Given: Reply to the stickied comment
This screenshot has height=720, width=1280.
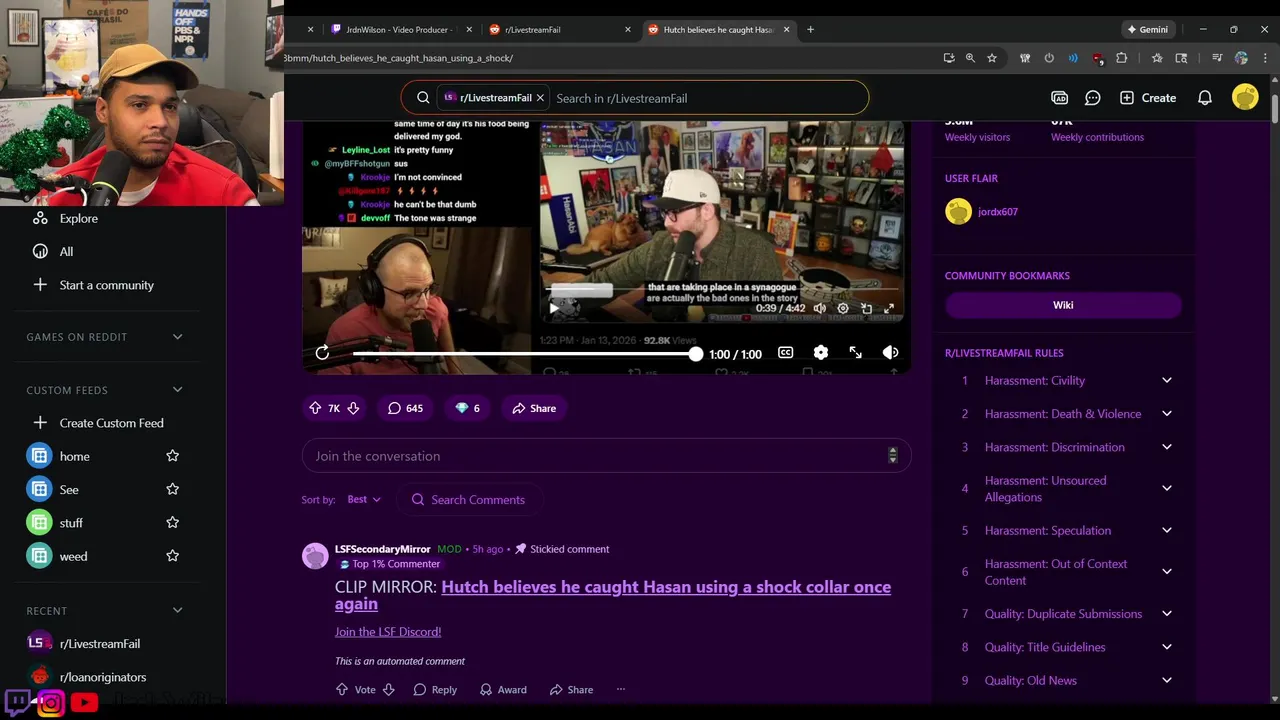Looking at the screenshot, I should click(435, 690).
